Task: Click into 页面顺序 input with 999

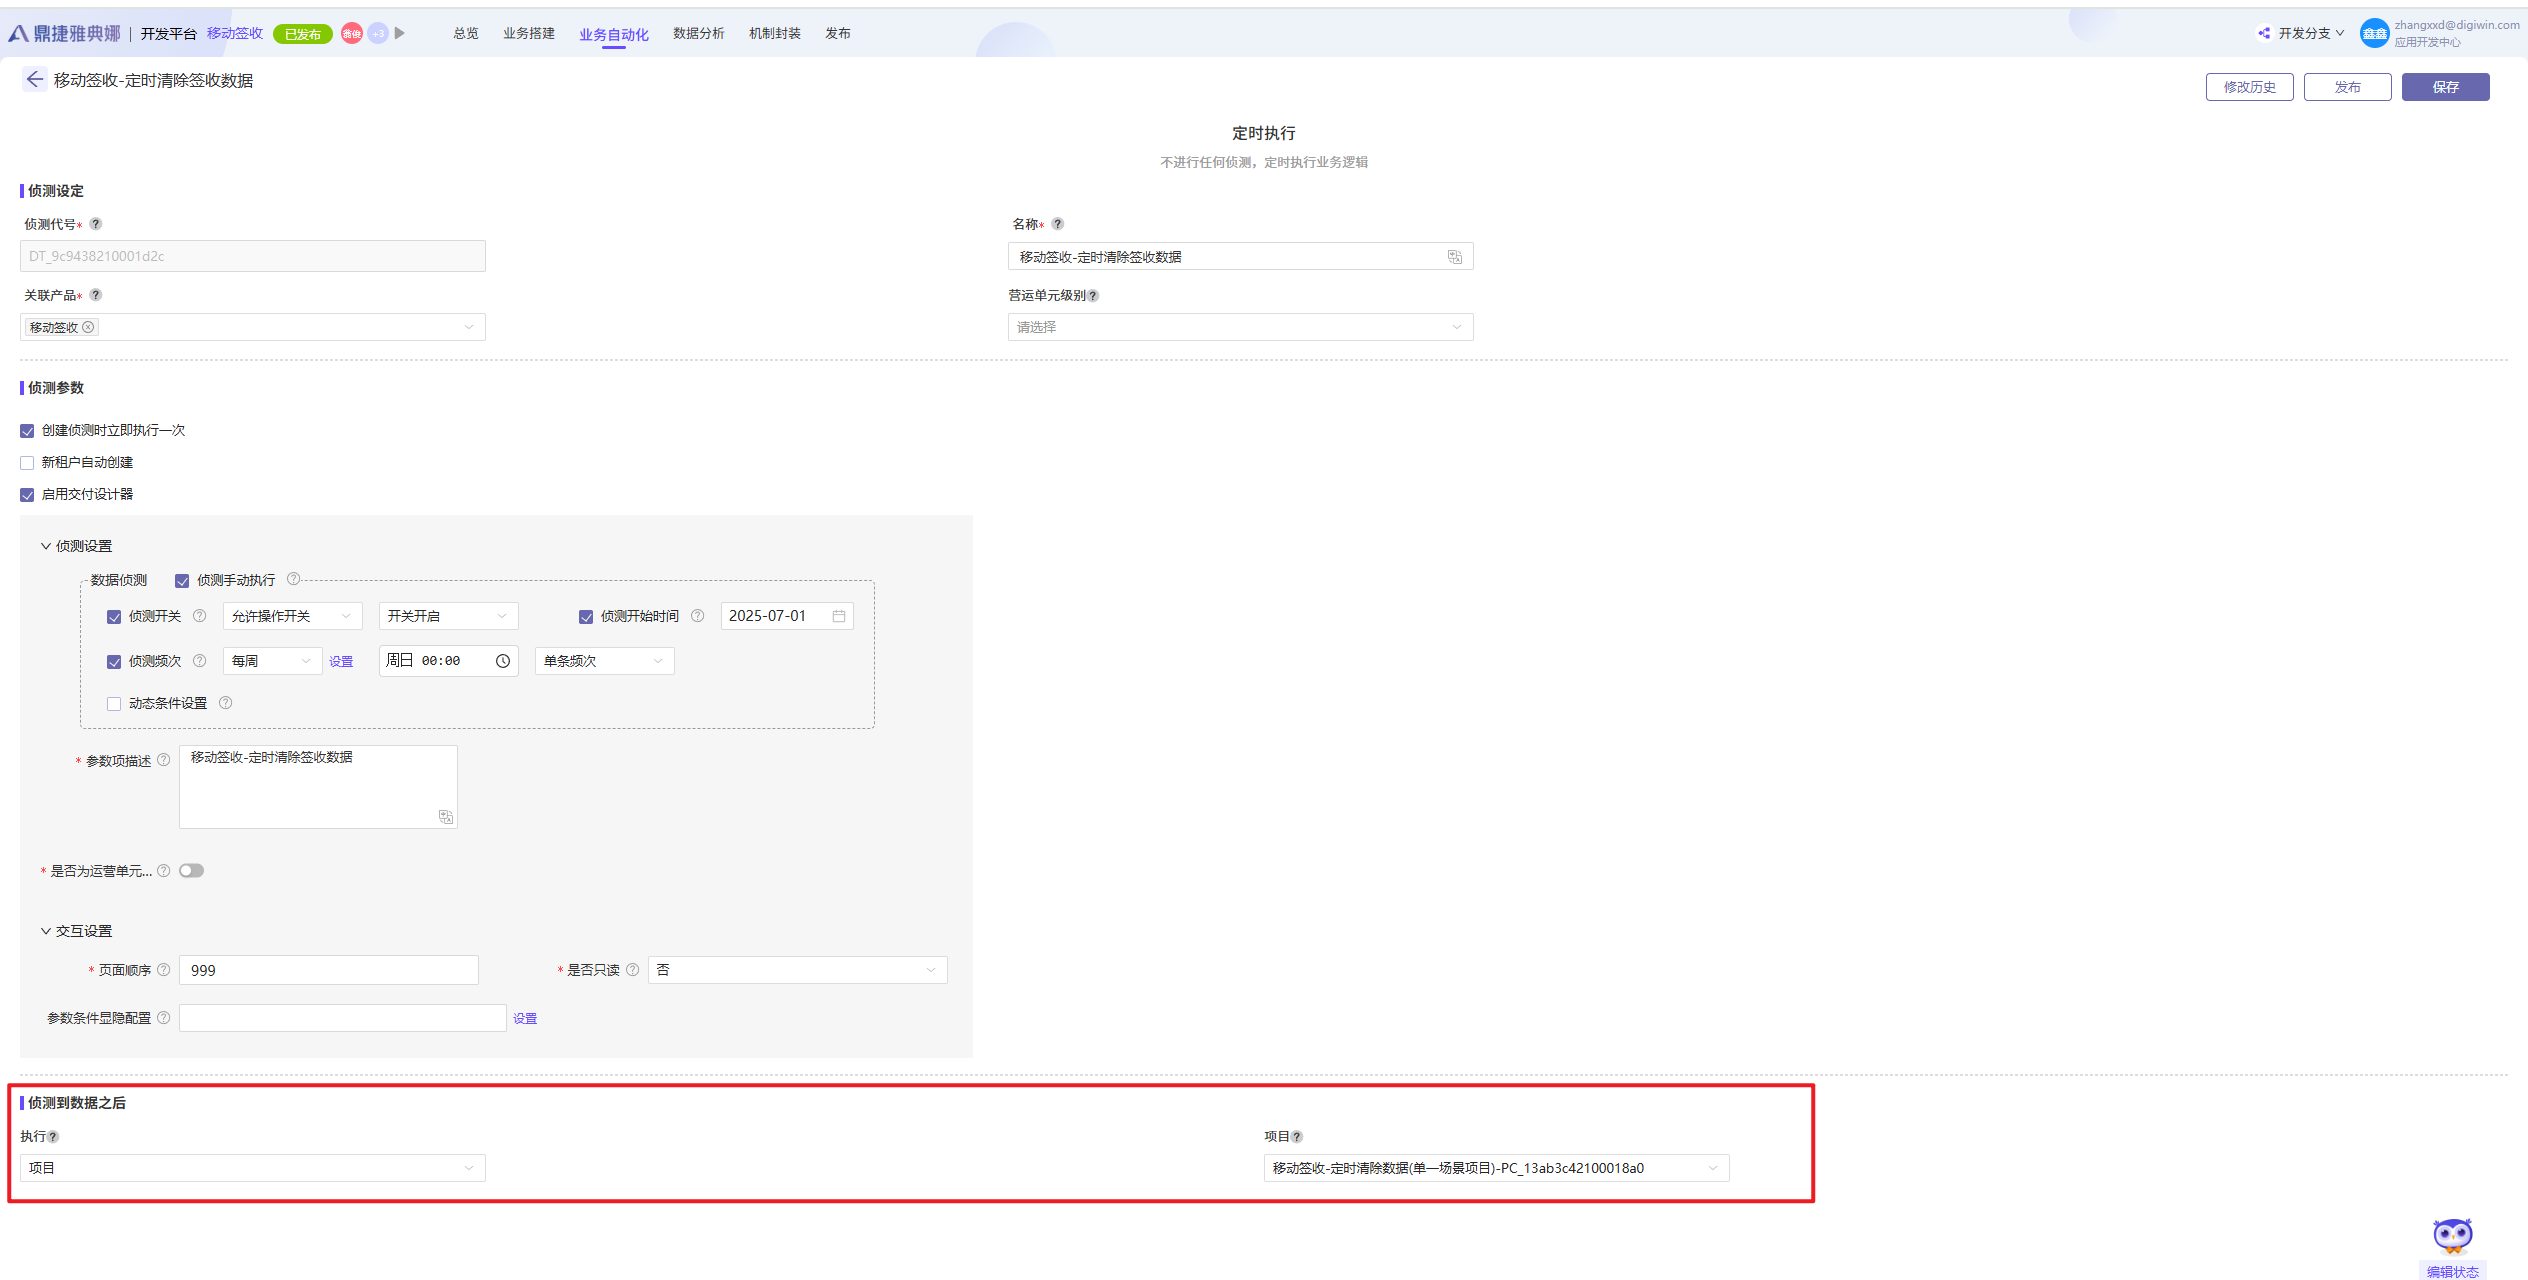Action: click(x=328, y=970)
